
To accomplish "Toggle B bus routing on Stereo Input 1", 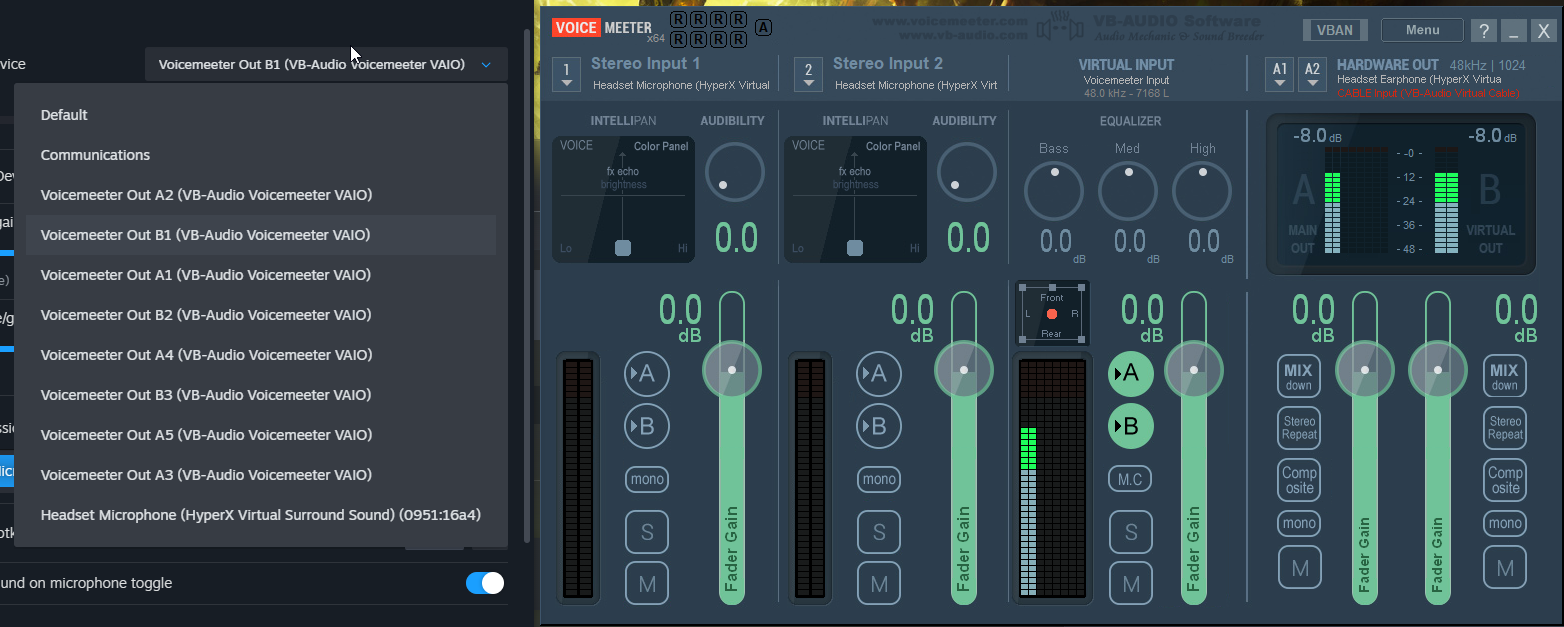I will coord(646,427).
